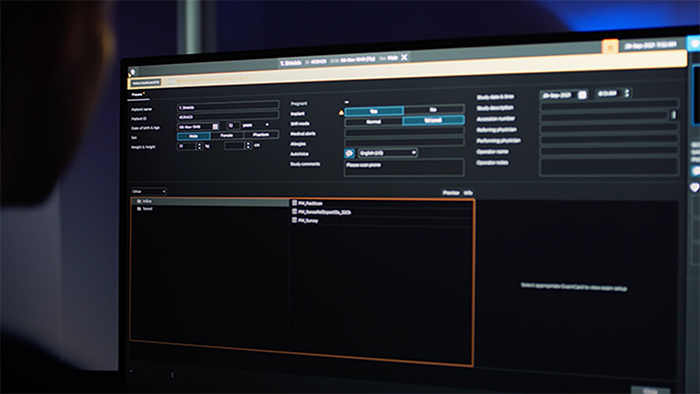Select Female as patient sex
The width and height of the screenshot is (700, 394).
[x=227, y=135]
